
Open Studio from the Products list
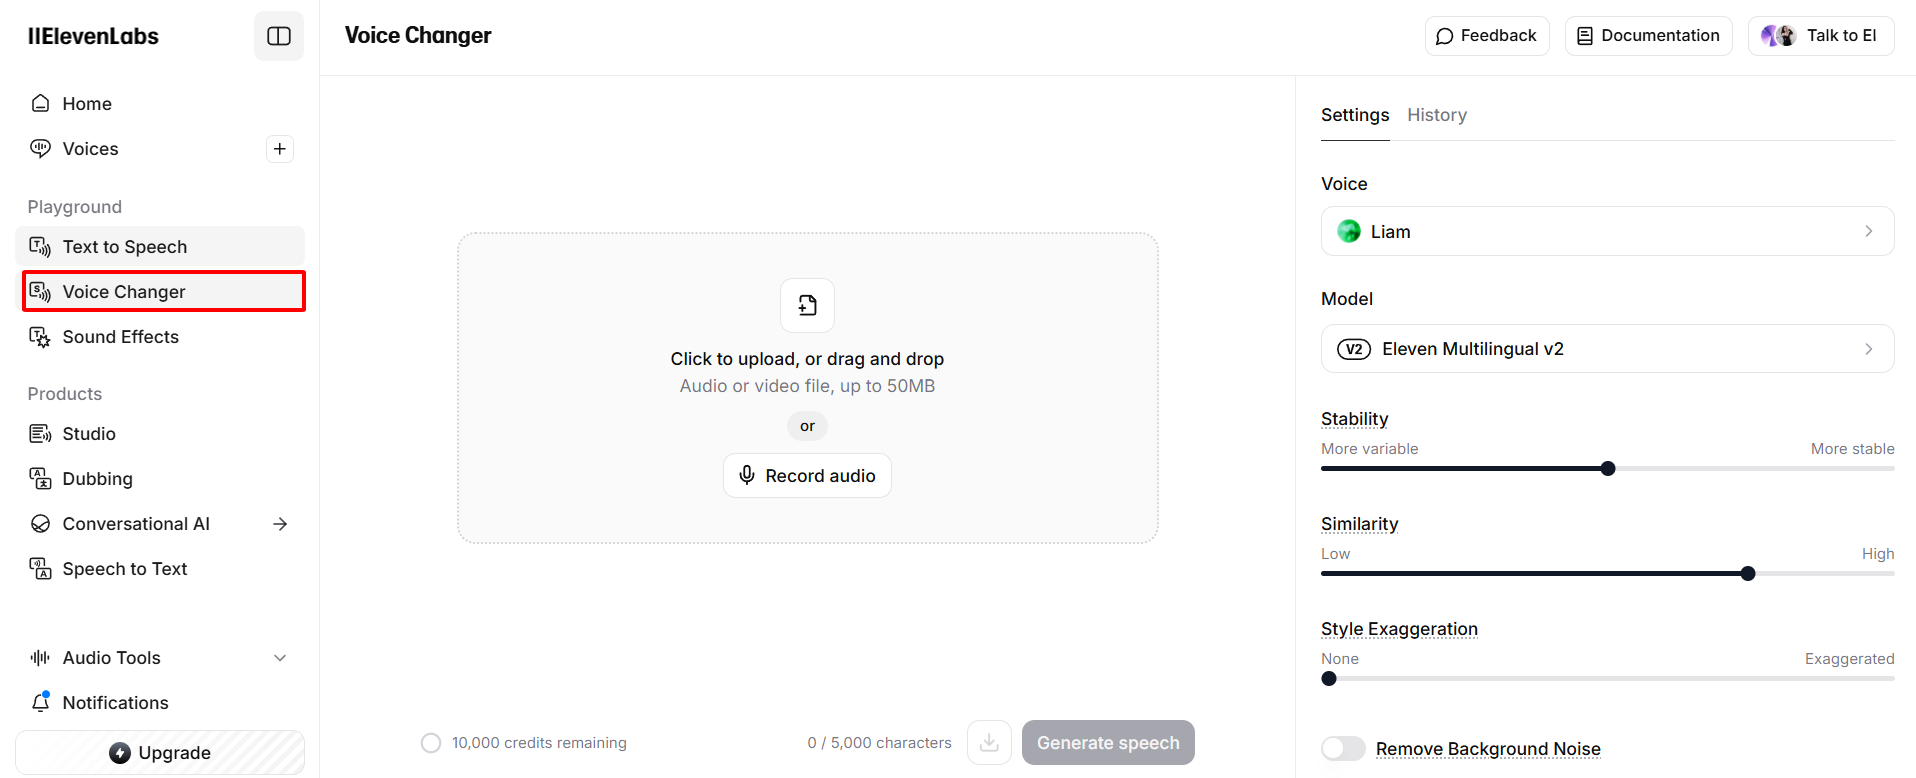tap(89, 434)
